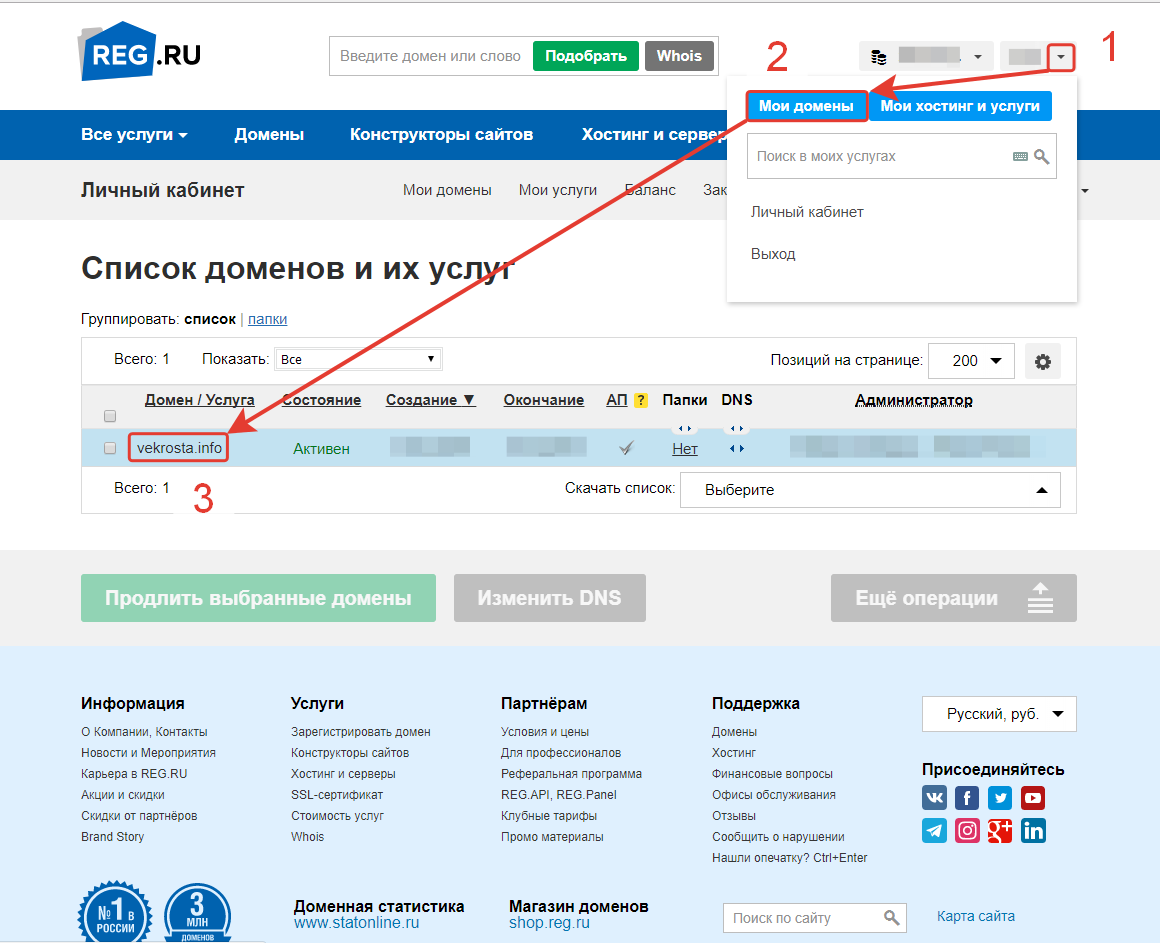Click the Изменить DNS button

(x=550, y=598)
